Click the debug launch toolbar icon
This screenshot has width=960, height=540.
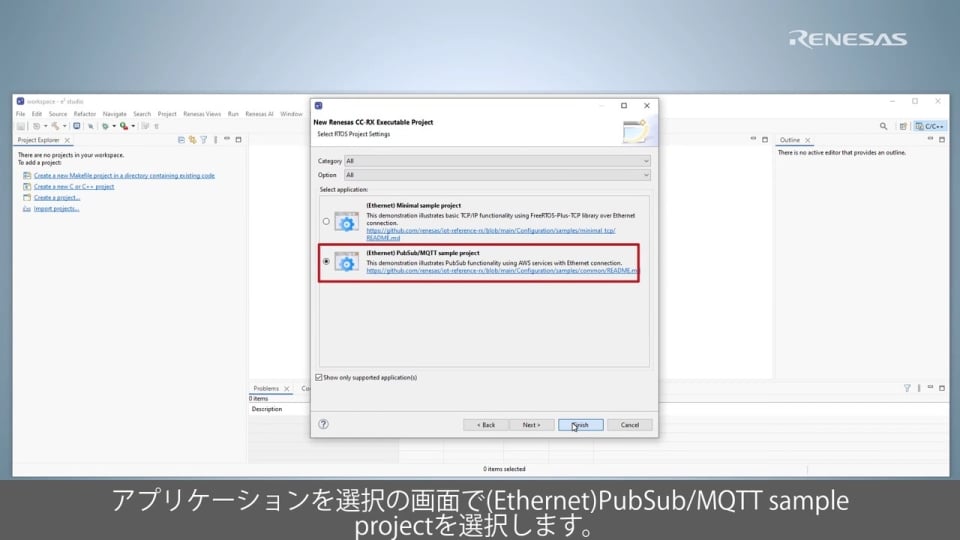click(106, 126)
